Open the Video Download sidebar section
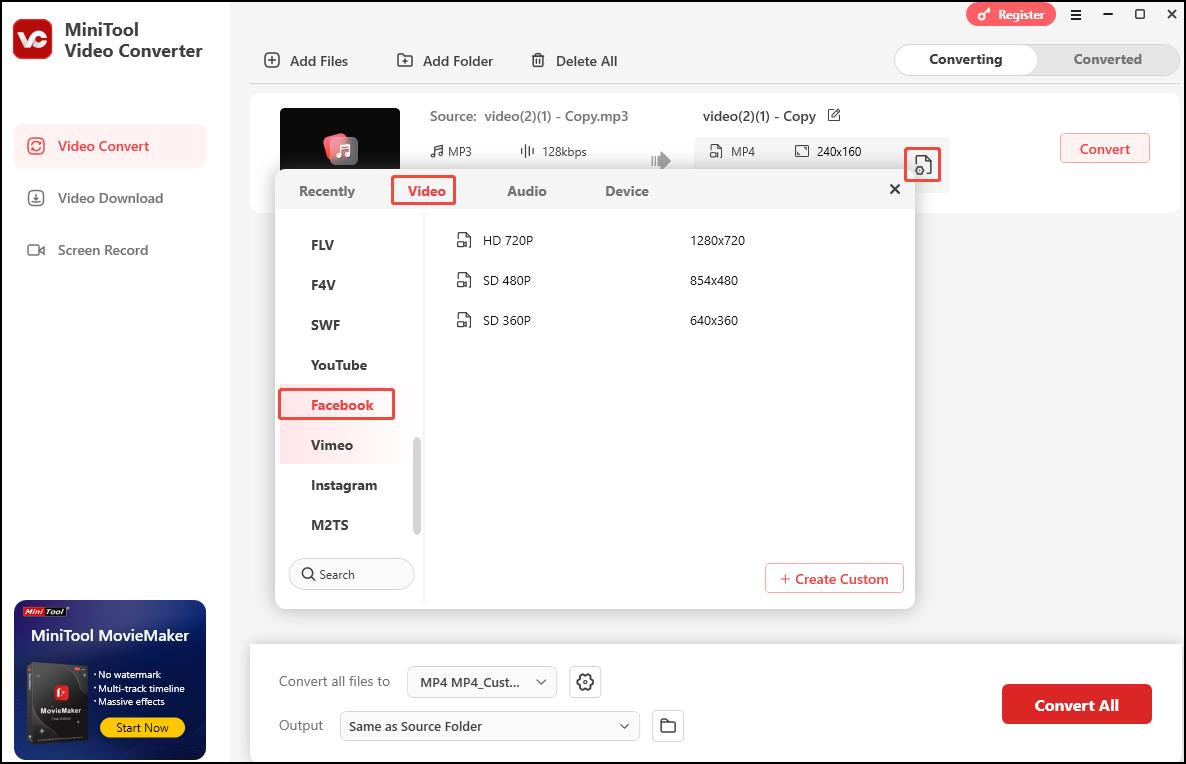1186x764 pixels. 110,198
